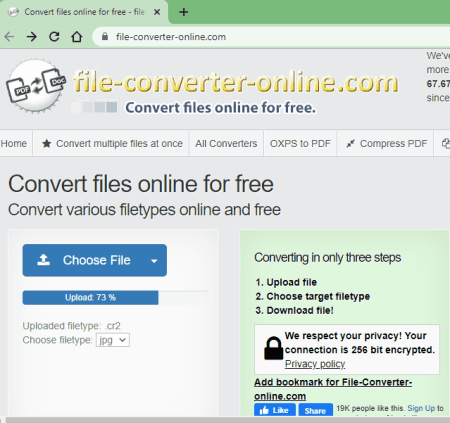
Task: Click the '1. Upload file' step text
Action: pyautogui.click(x=286, y=282)
